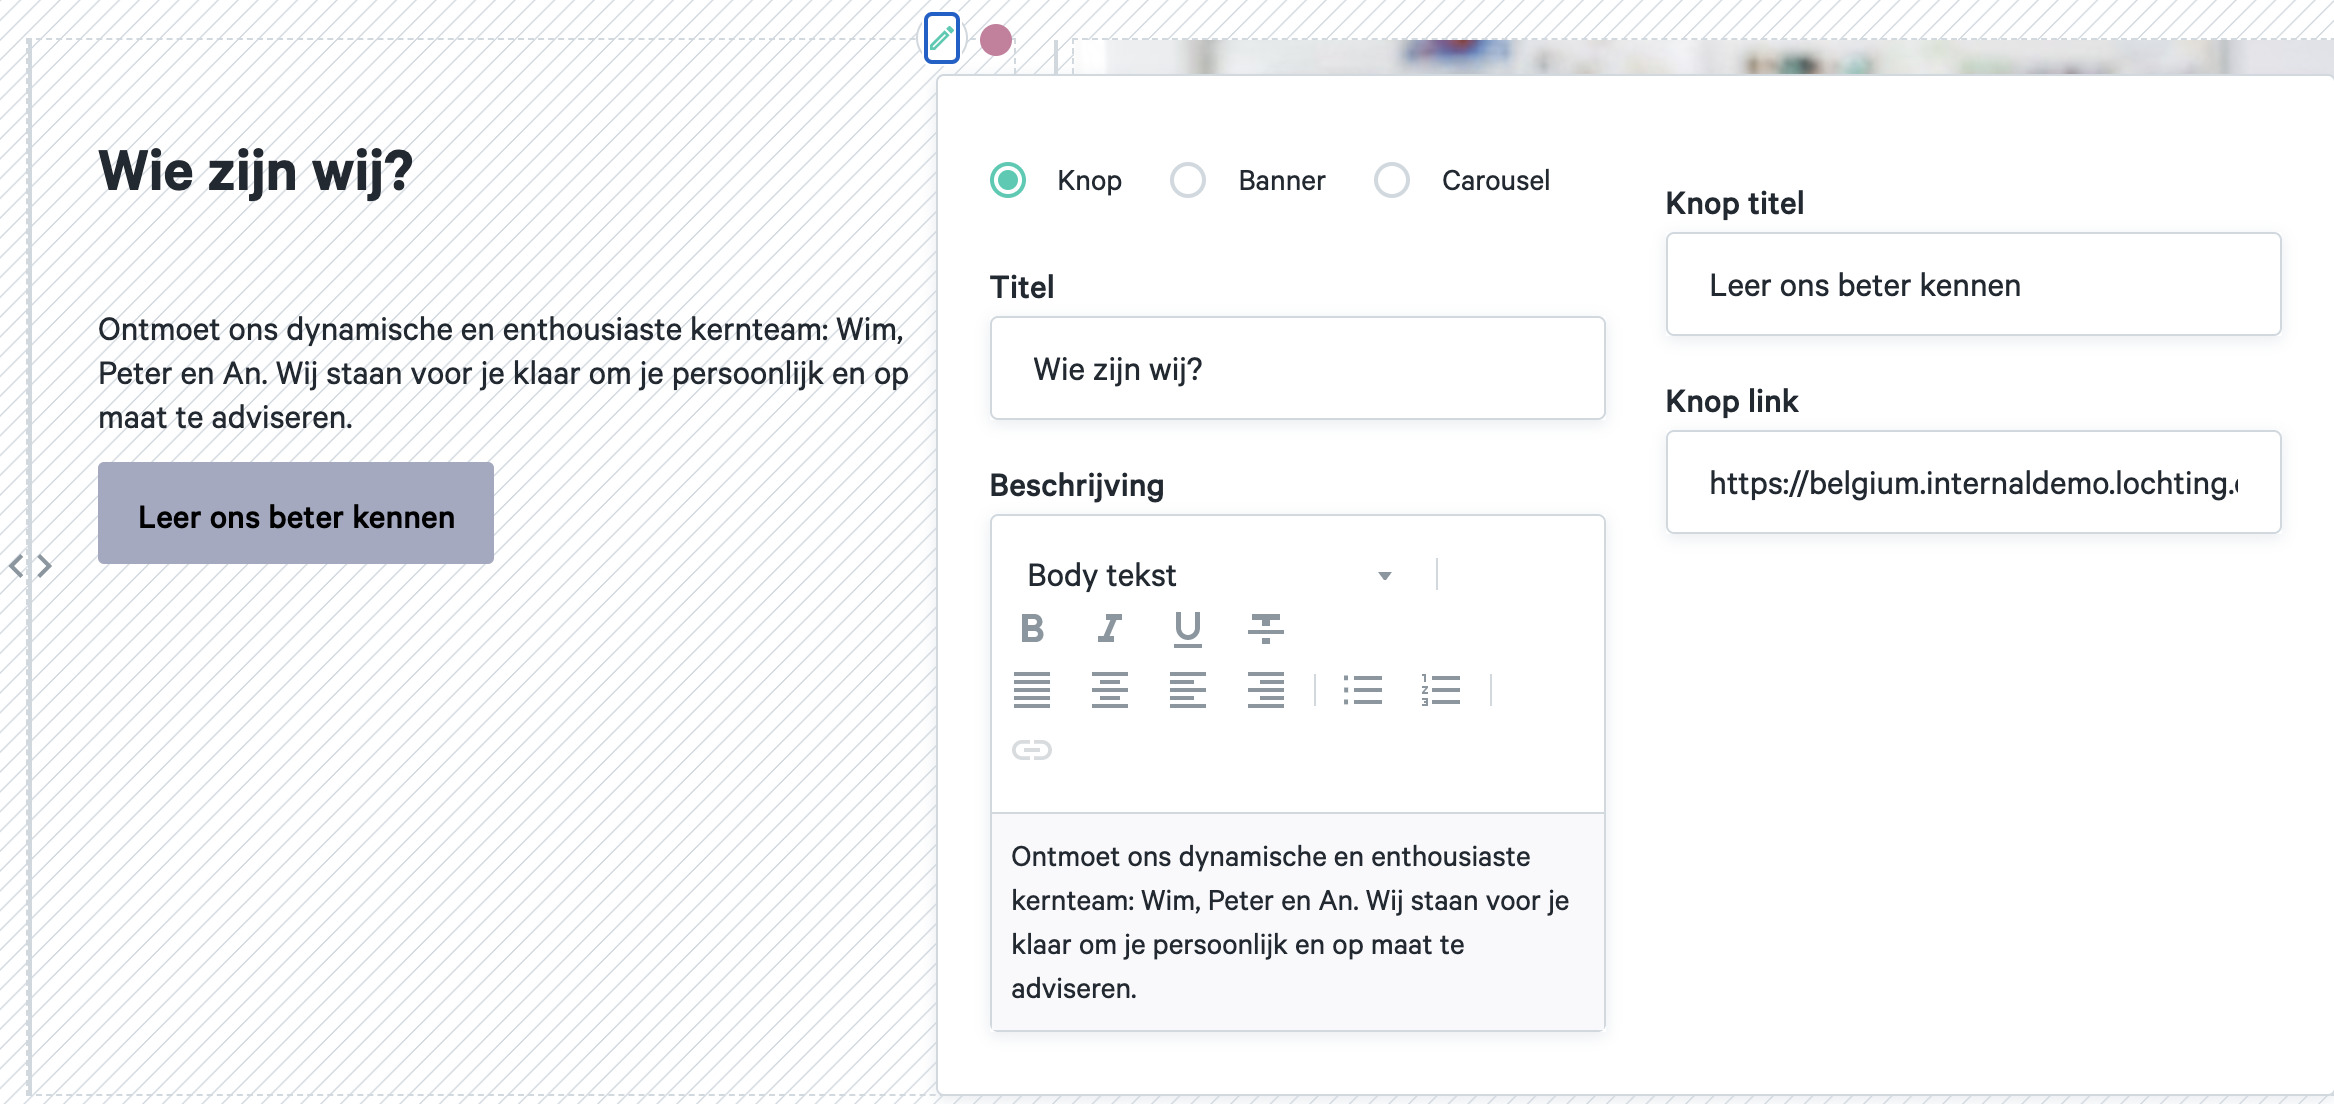Align description text right
2334x1104 pixels.
pyautogui.click(x=1265, y=690)
